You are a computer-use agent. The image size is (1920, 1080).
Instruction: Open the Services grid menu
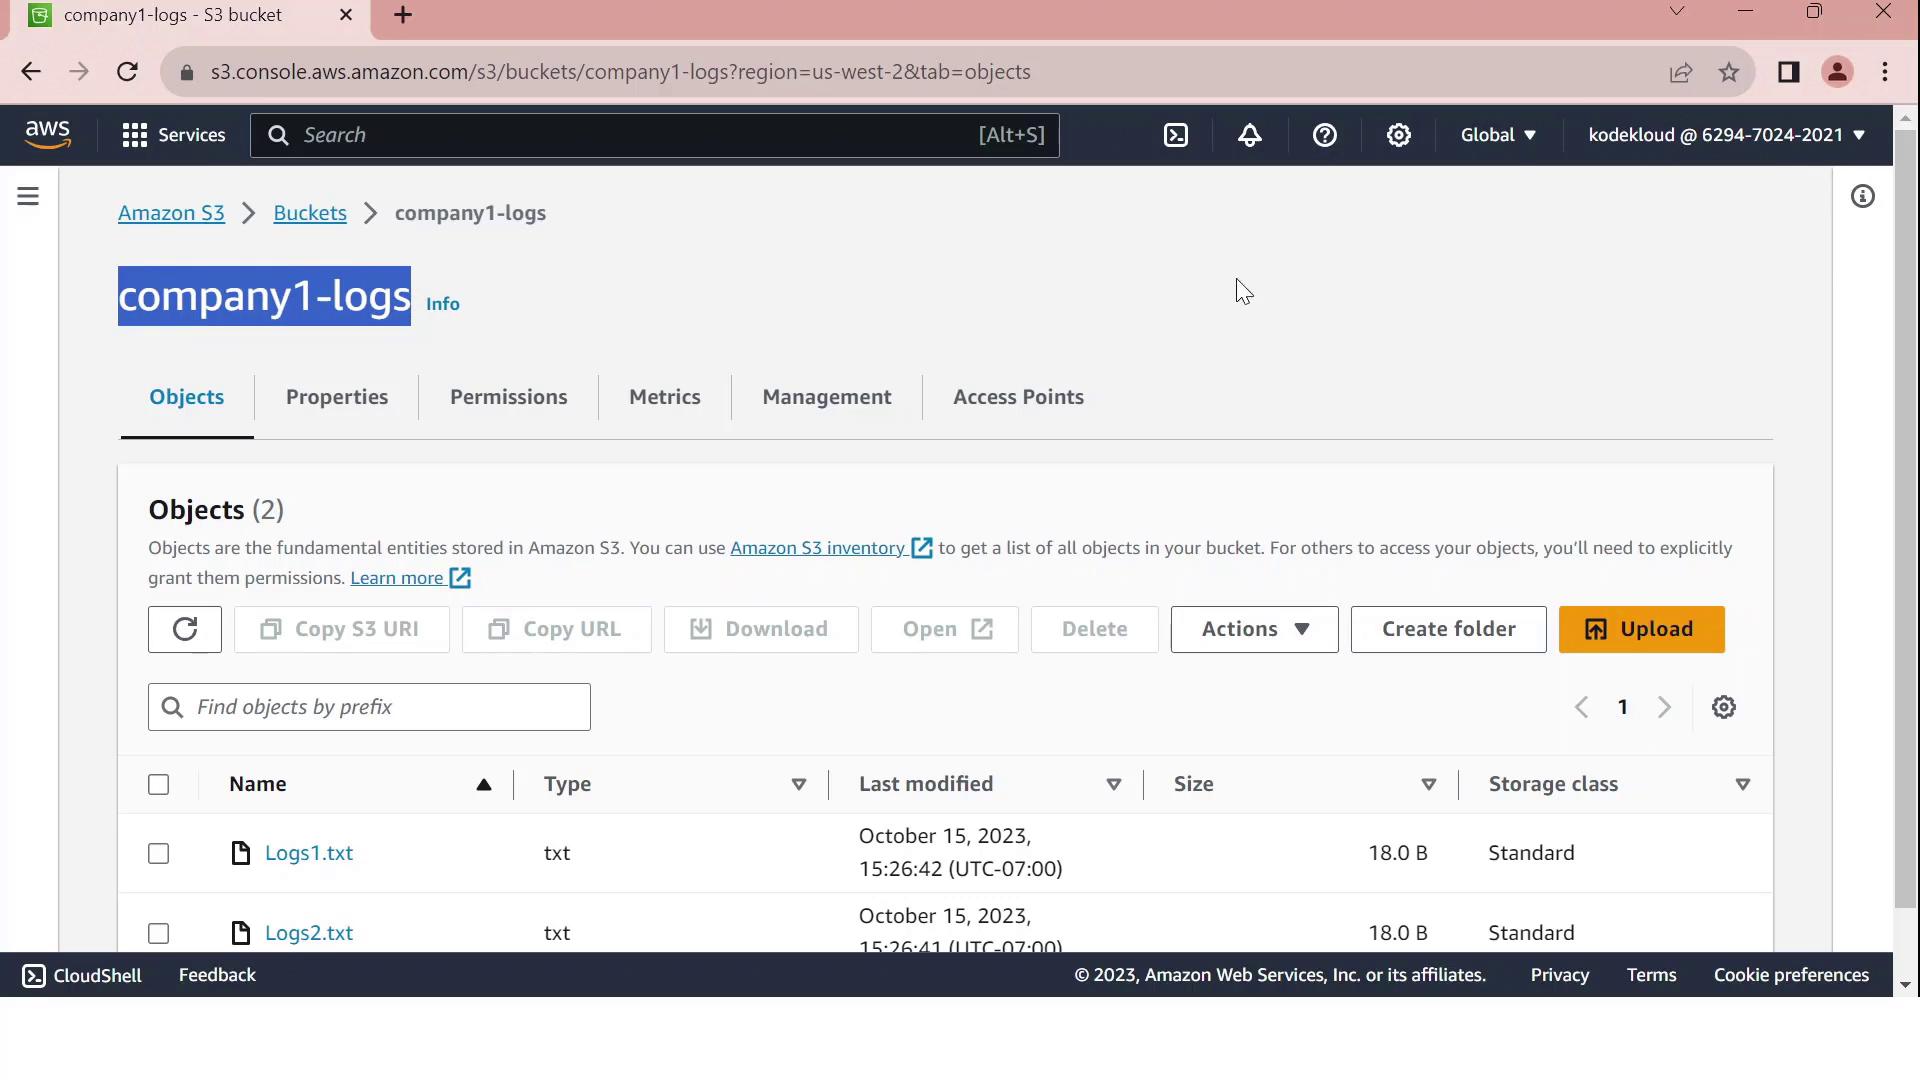(173, 135)
